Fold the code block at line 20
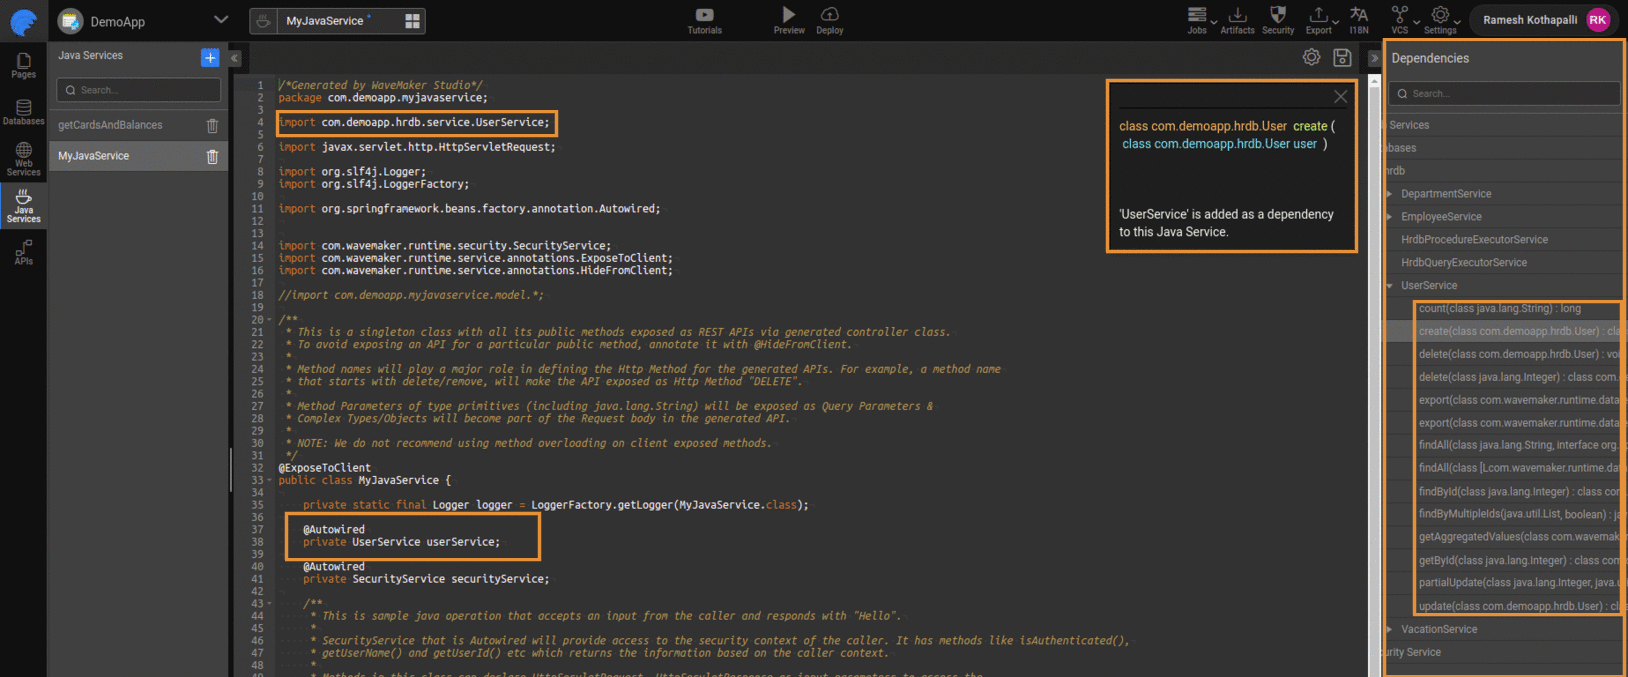The height and width of the screenshot is (677, 1628). (270, 320)
